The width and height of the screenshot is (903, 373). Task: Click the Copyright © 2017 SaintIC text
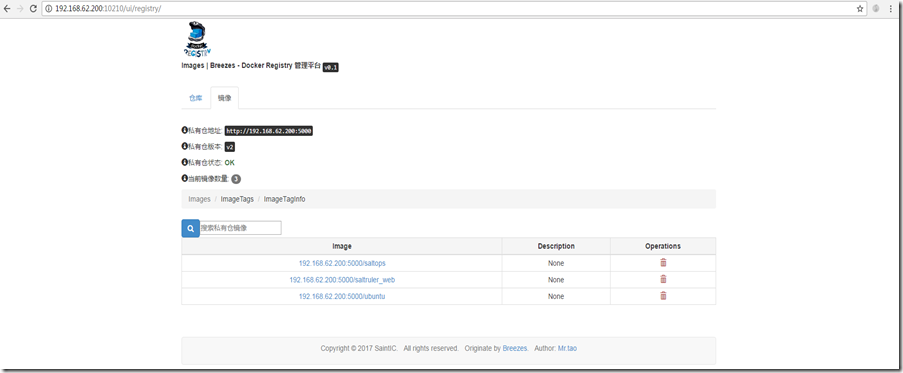pos(359,348)
